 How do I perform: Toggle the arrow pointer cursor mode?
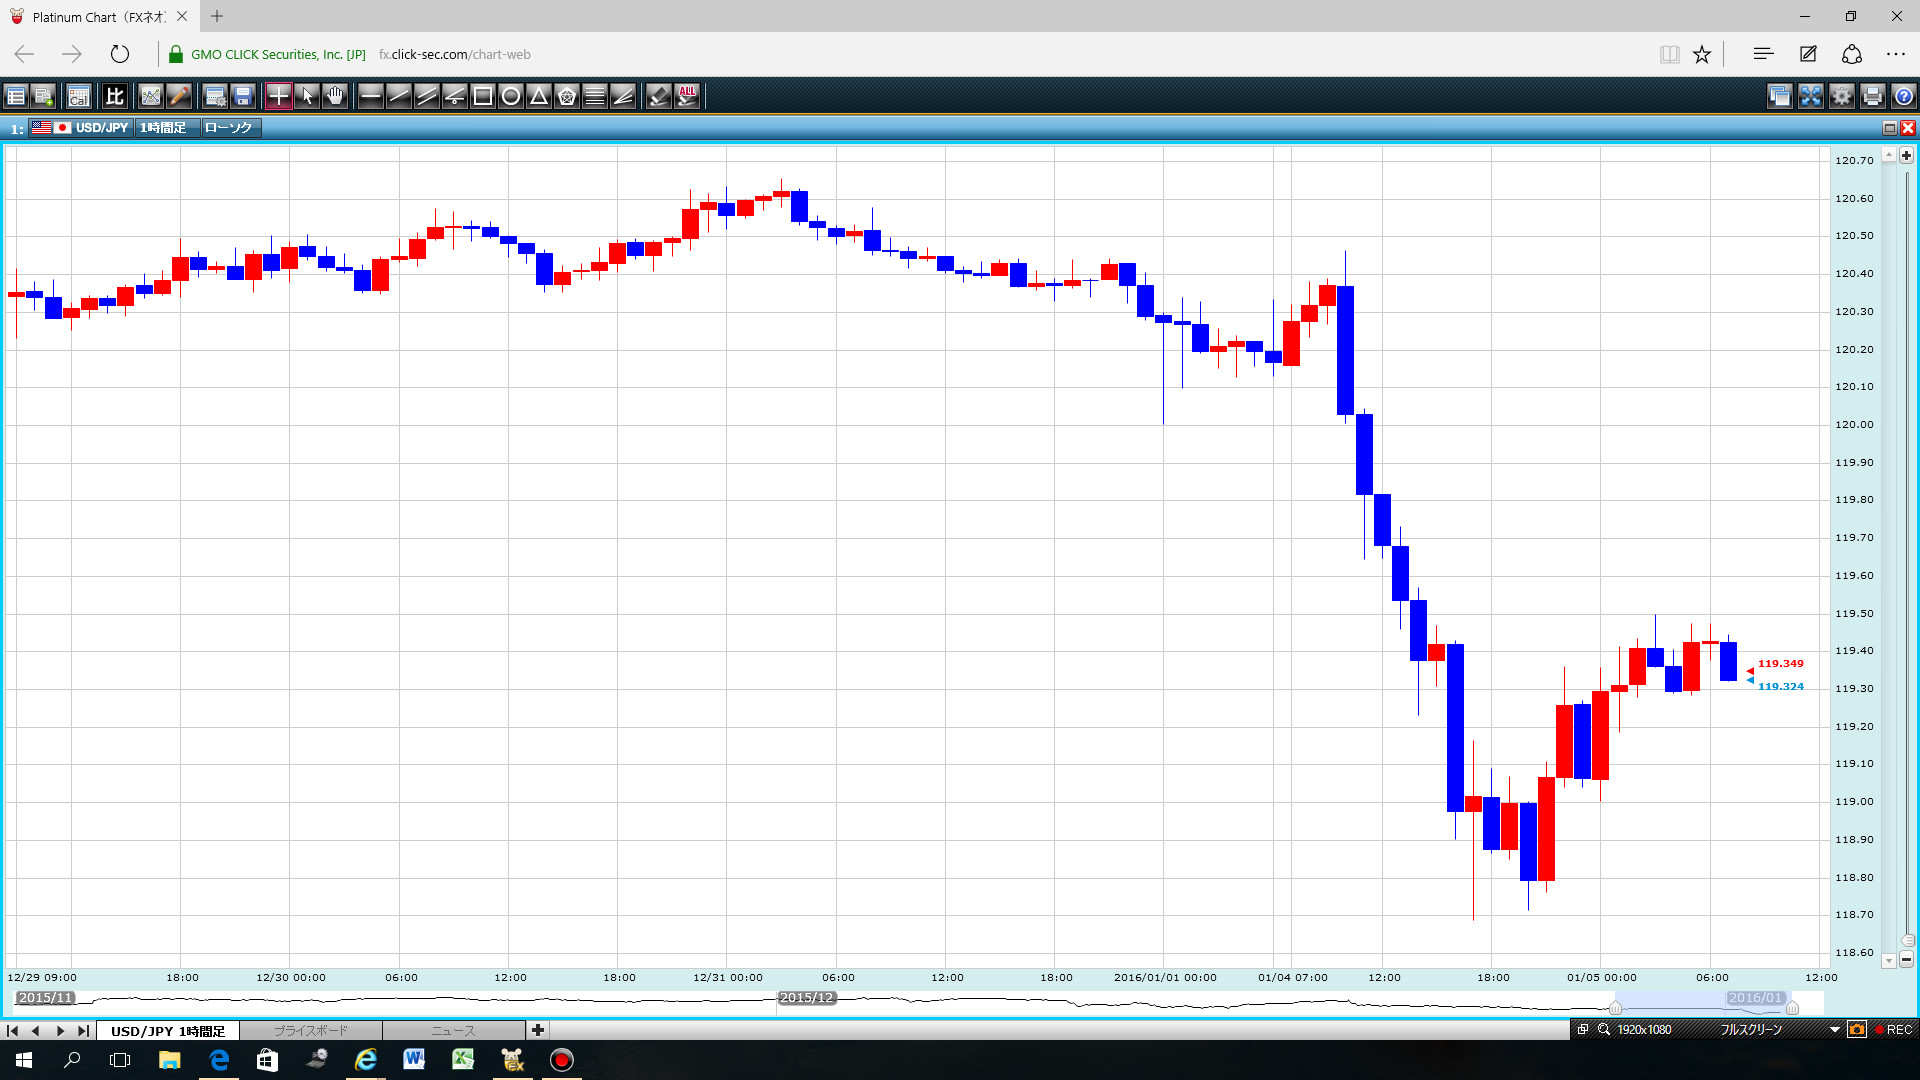pyautogui.click(x=307, y=96)
